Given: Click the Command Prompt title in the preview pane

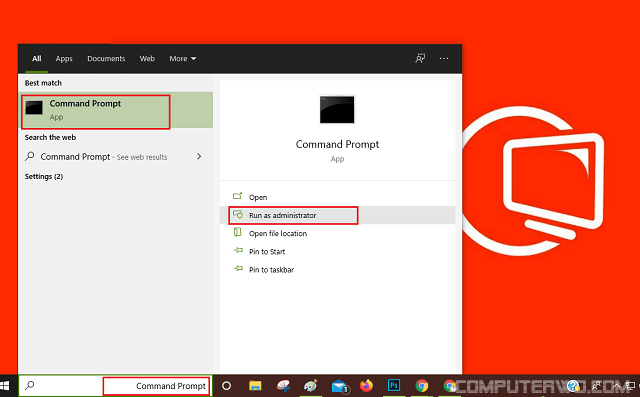Looking at the screenshot, I should 337,144.
